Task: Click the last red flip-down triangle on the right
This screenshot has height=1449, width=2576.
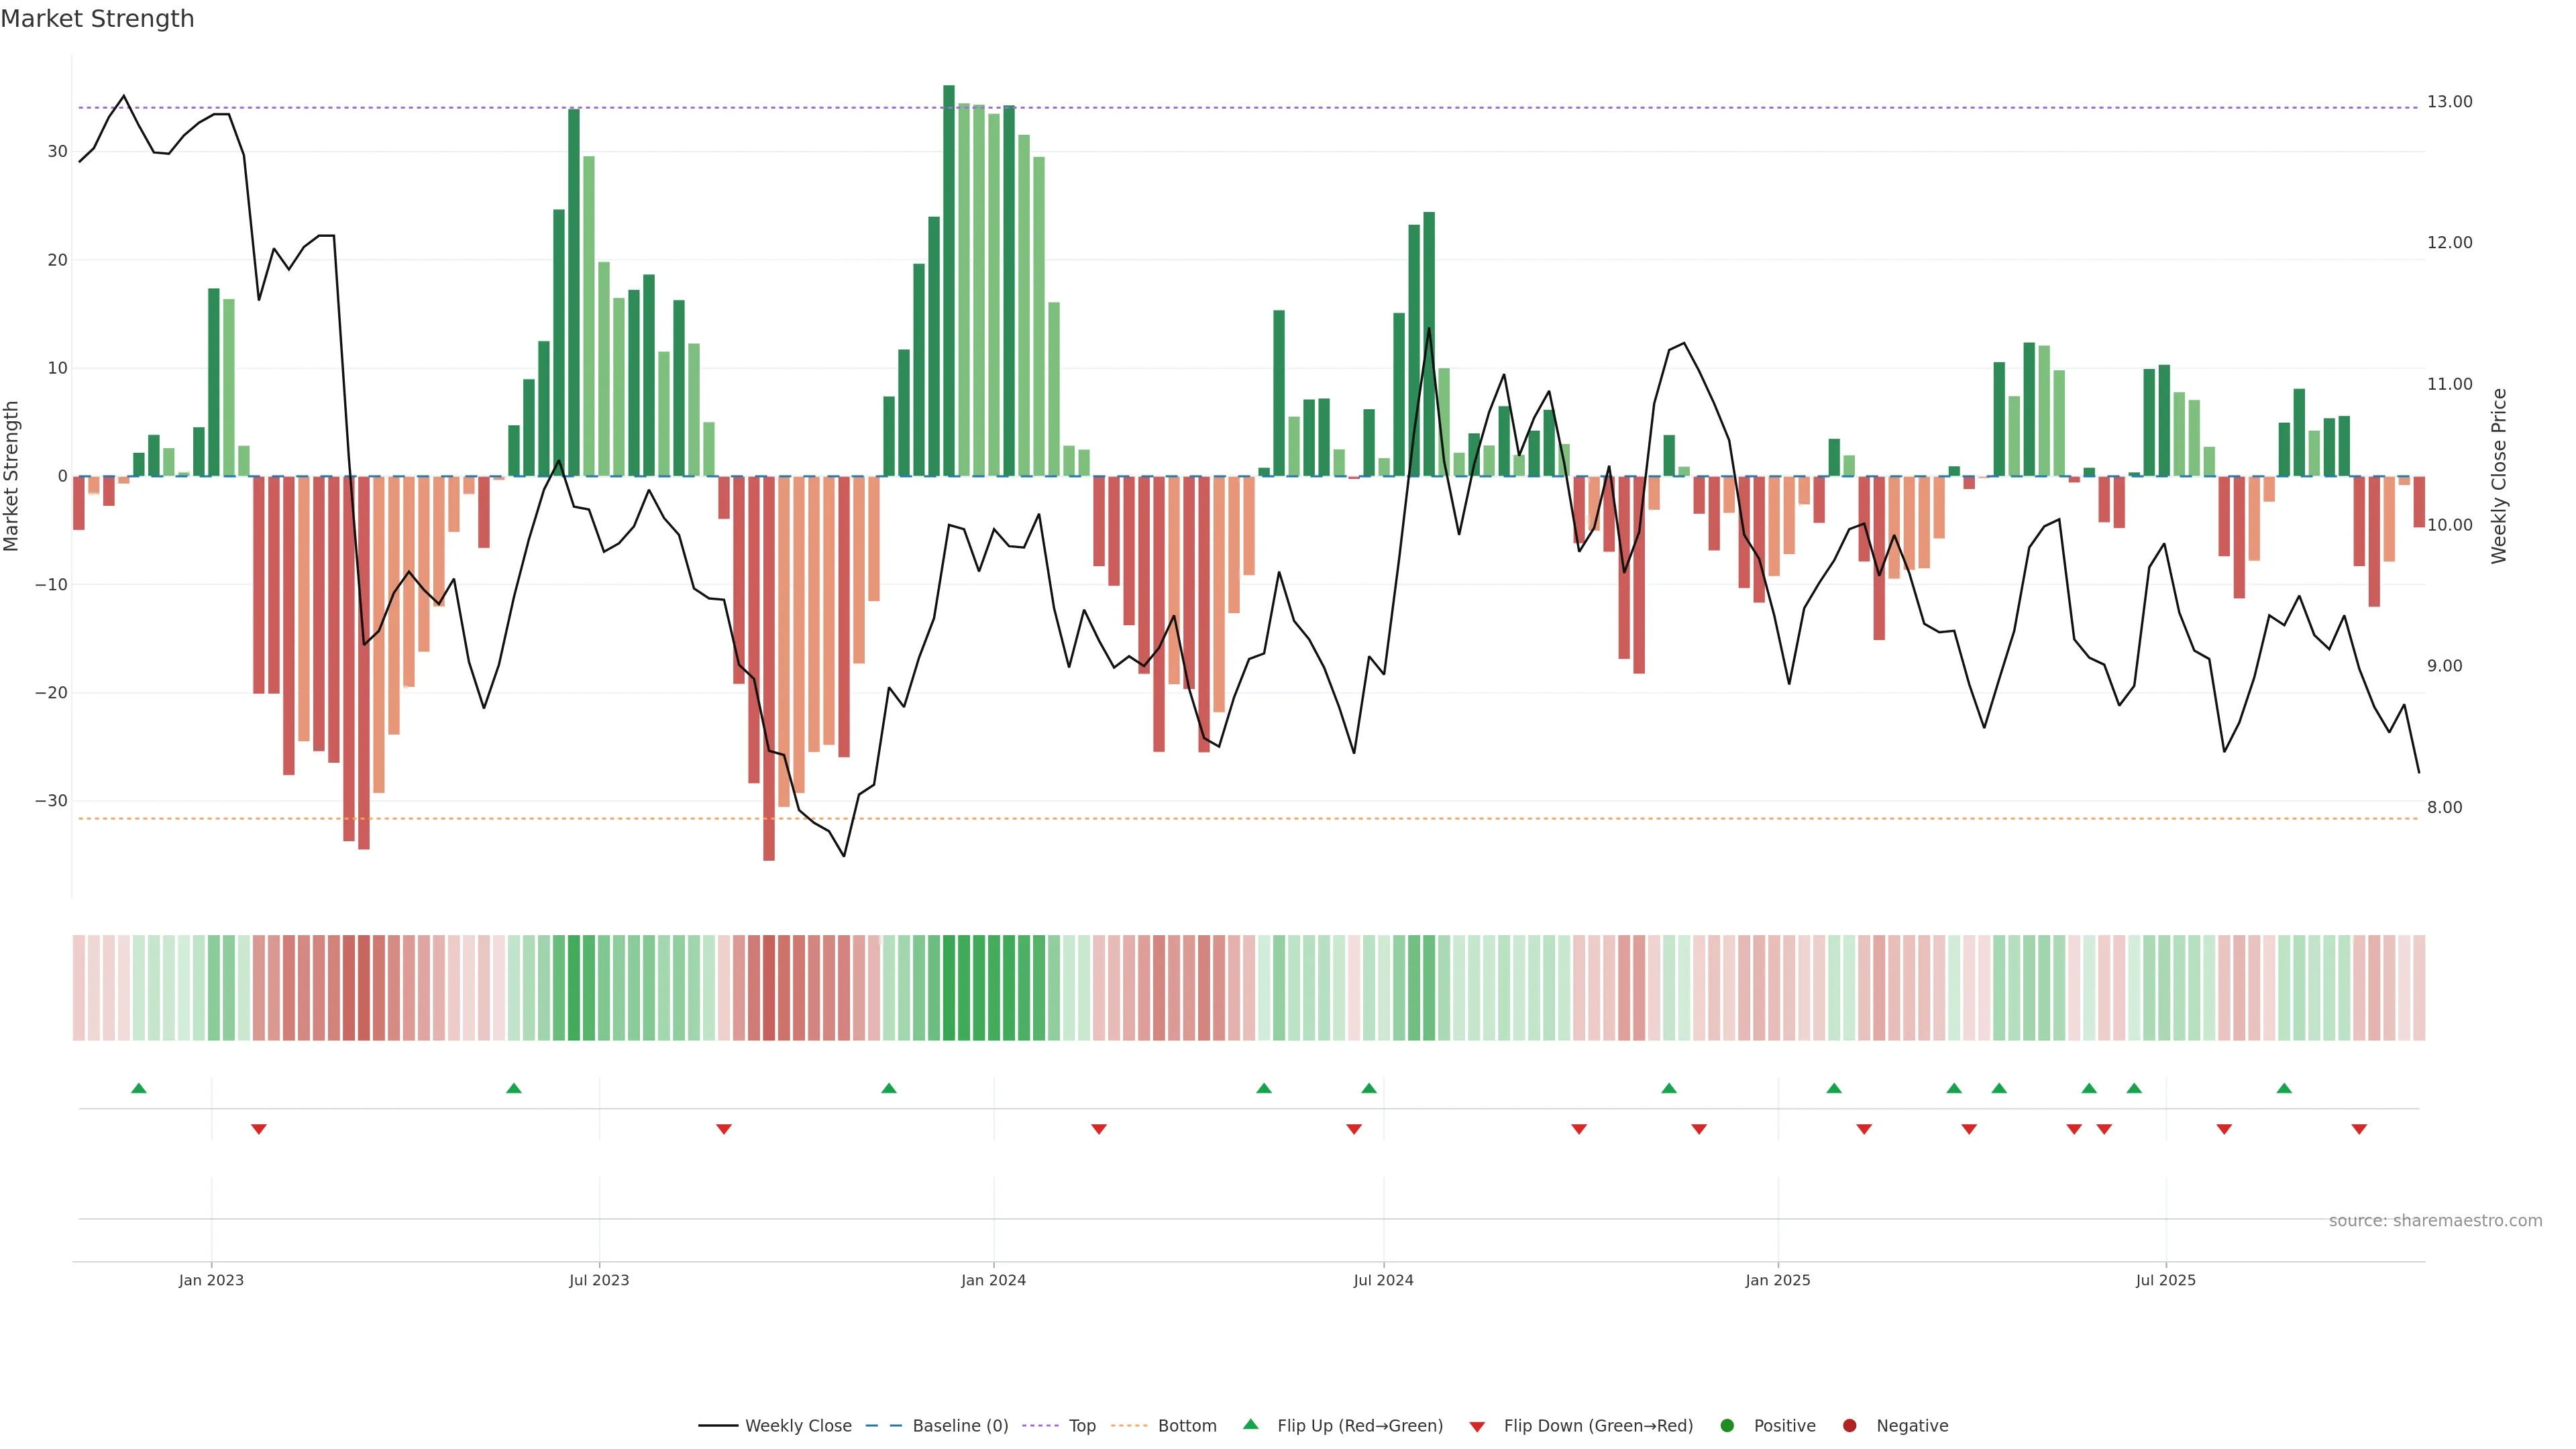Action: (2359, 1129)
